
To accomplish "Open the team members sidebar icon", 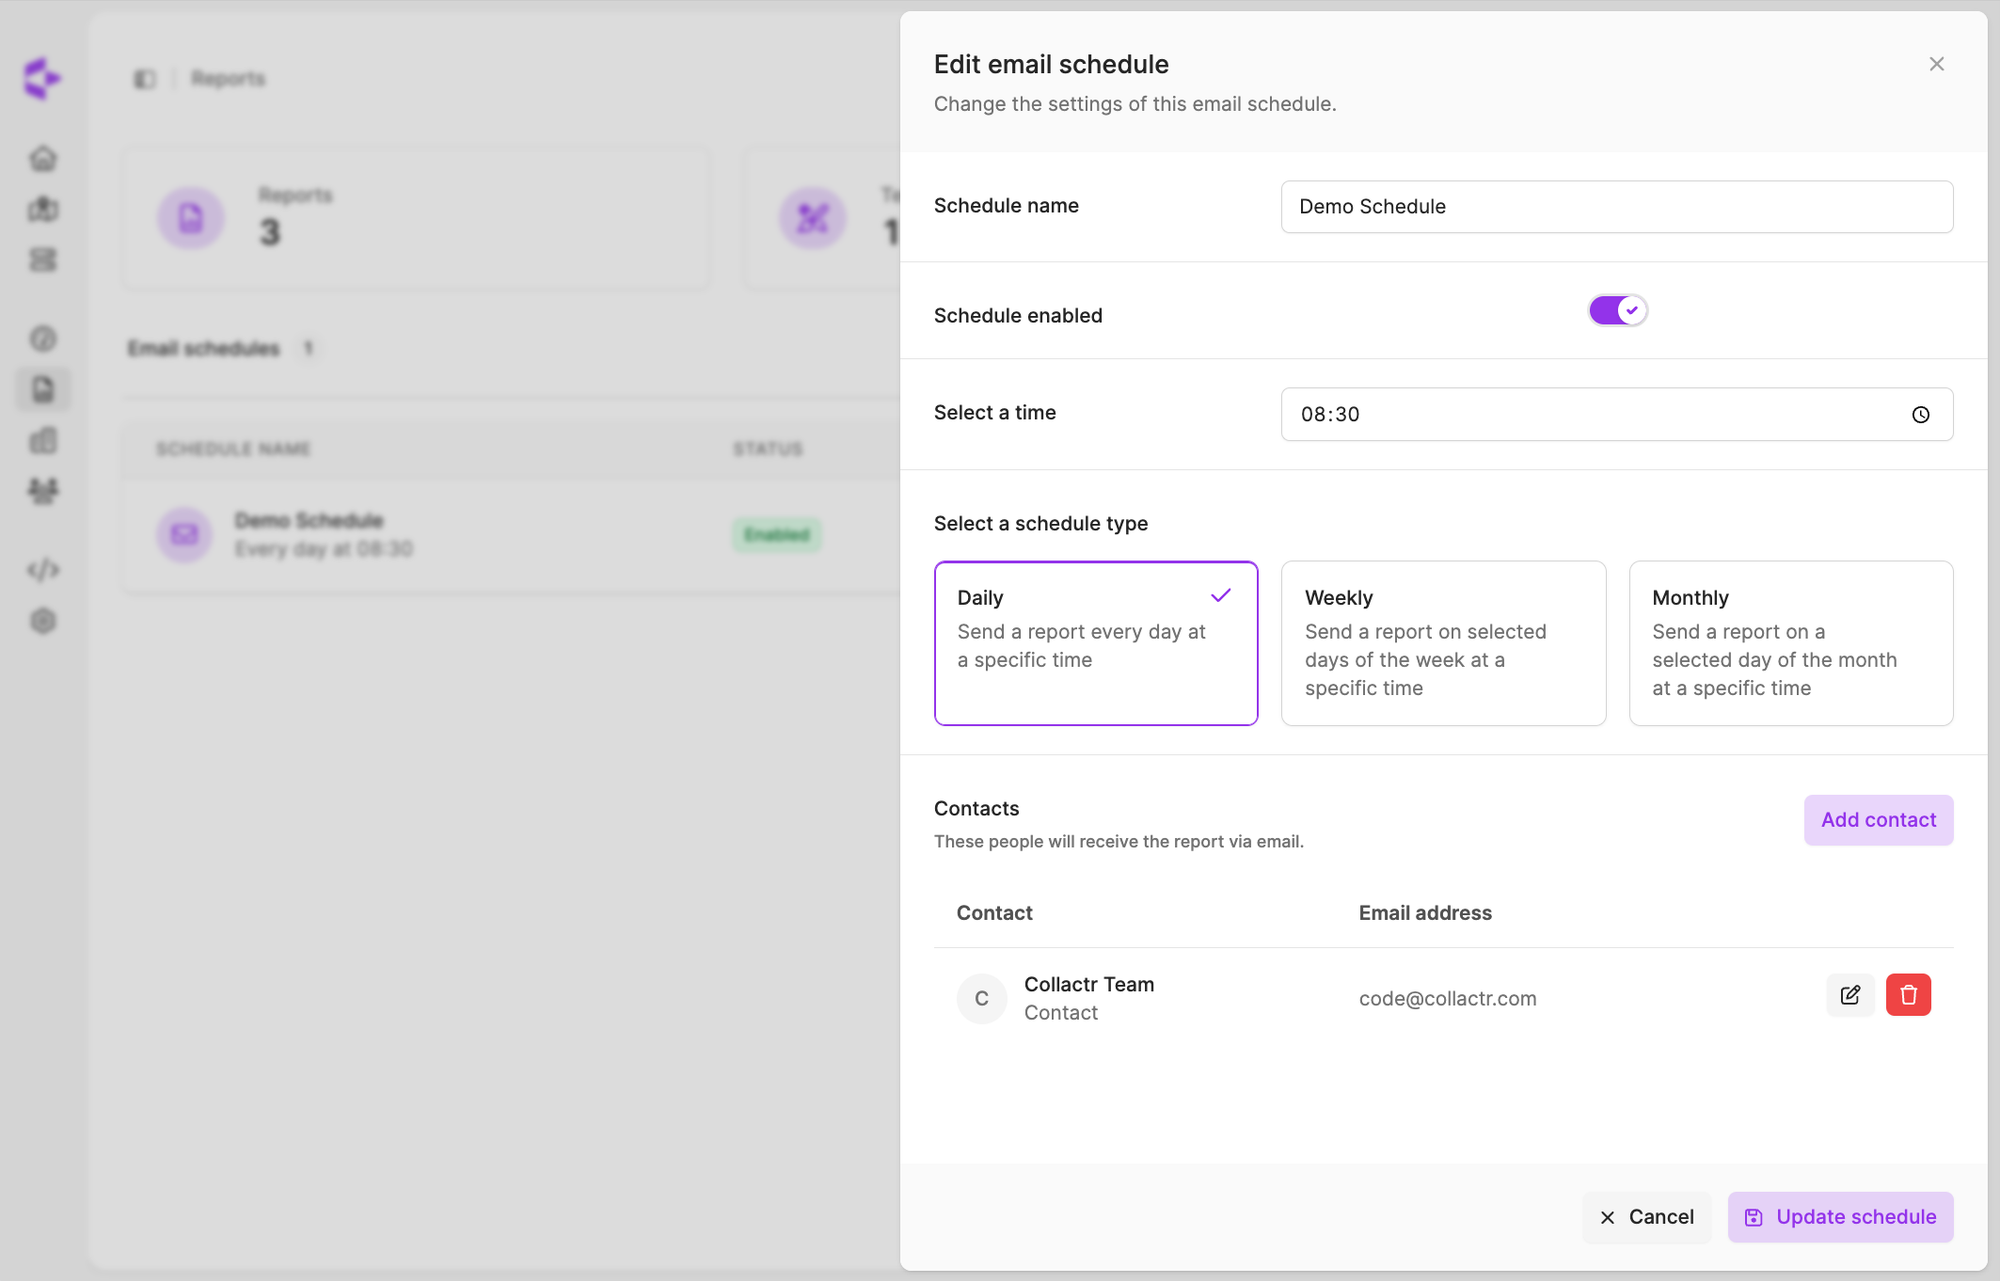I will 43,490.
